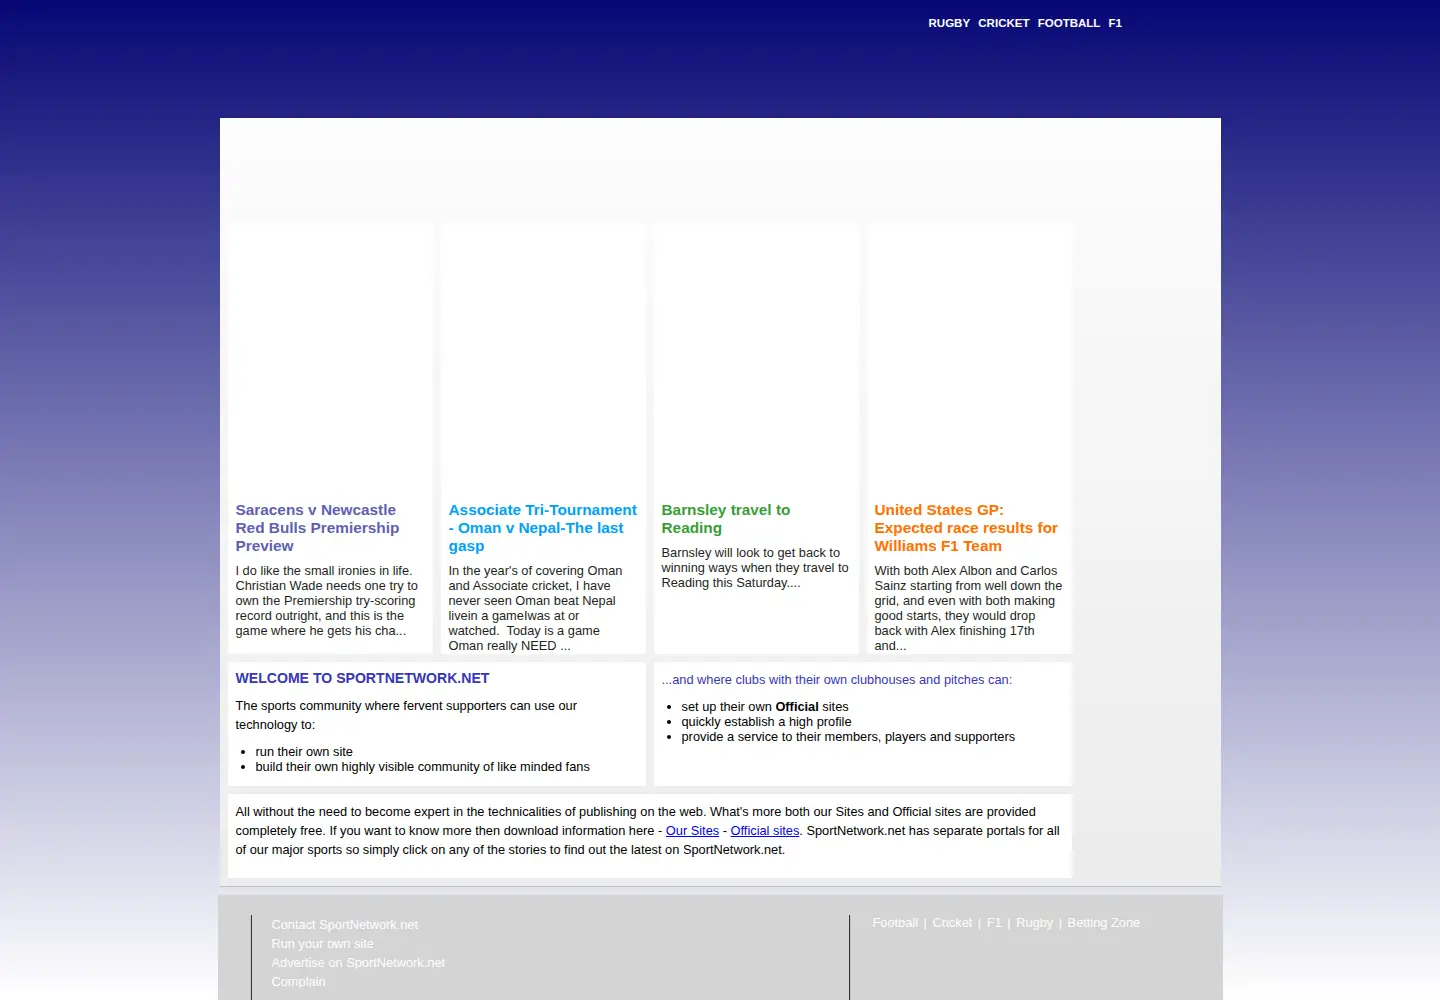Click 'set up their own Official sites' bullet
Image resolution: width=1440 pixels, height=1000 pixels.
pos(765,707)
